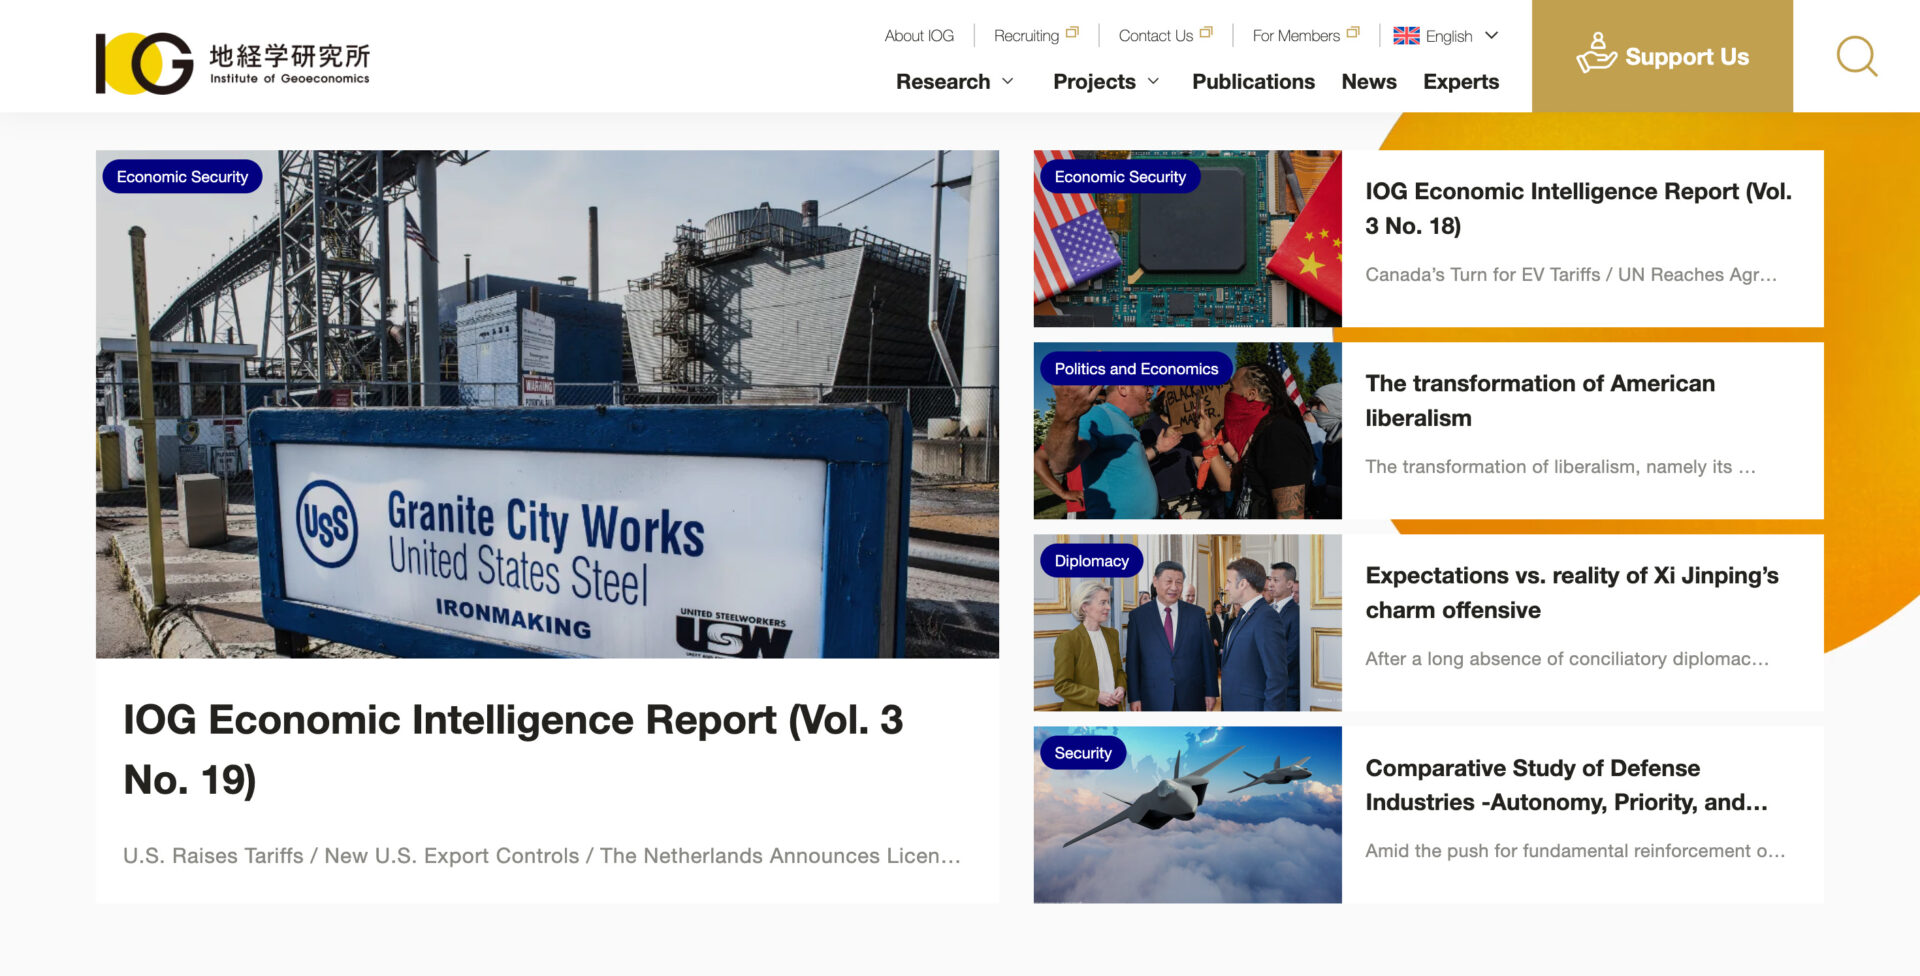This screenshot has width=1920, height=976.
Task: Open the protest crowd thumbnail
Action: pyautogui.click(x=1187, y=430)
